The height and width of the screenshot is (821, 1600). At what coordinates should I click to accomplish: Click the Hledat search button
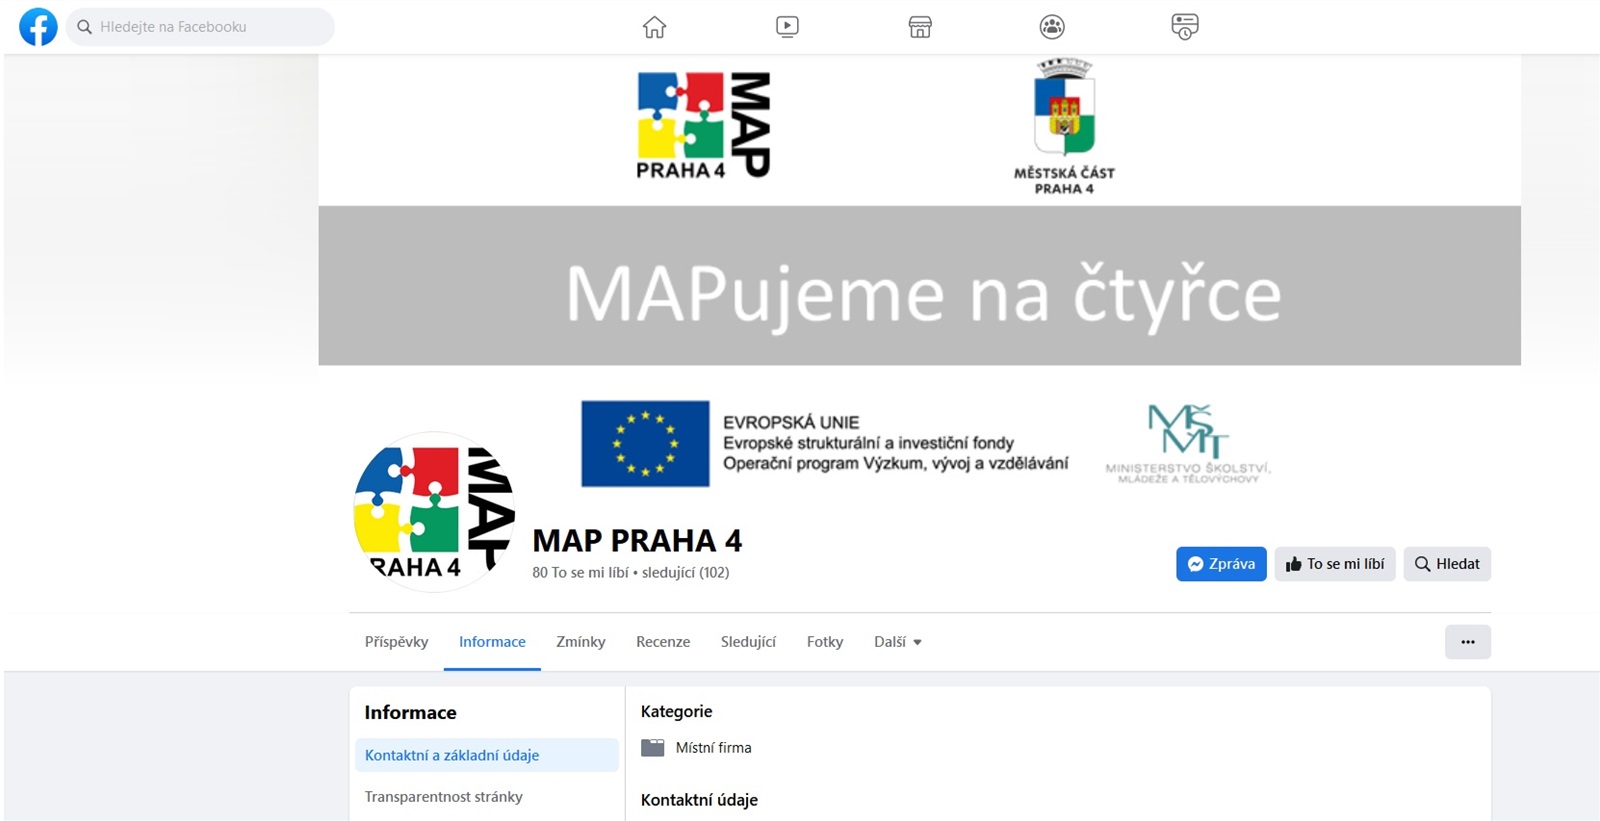coord(1446,564)
